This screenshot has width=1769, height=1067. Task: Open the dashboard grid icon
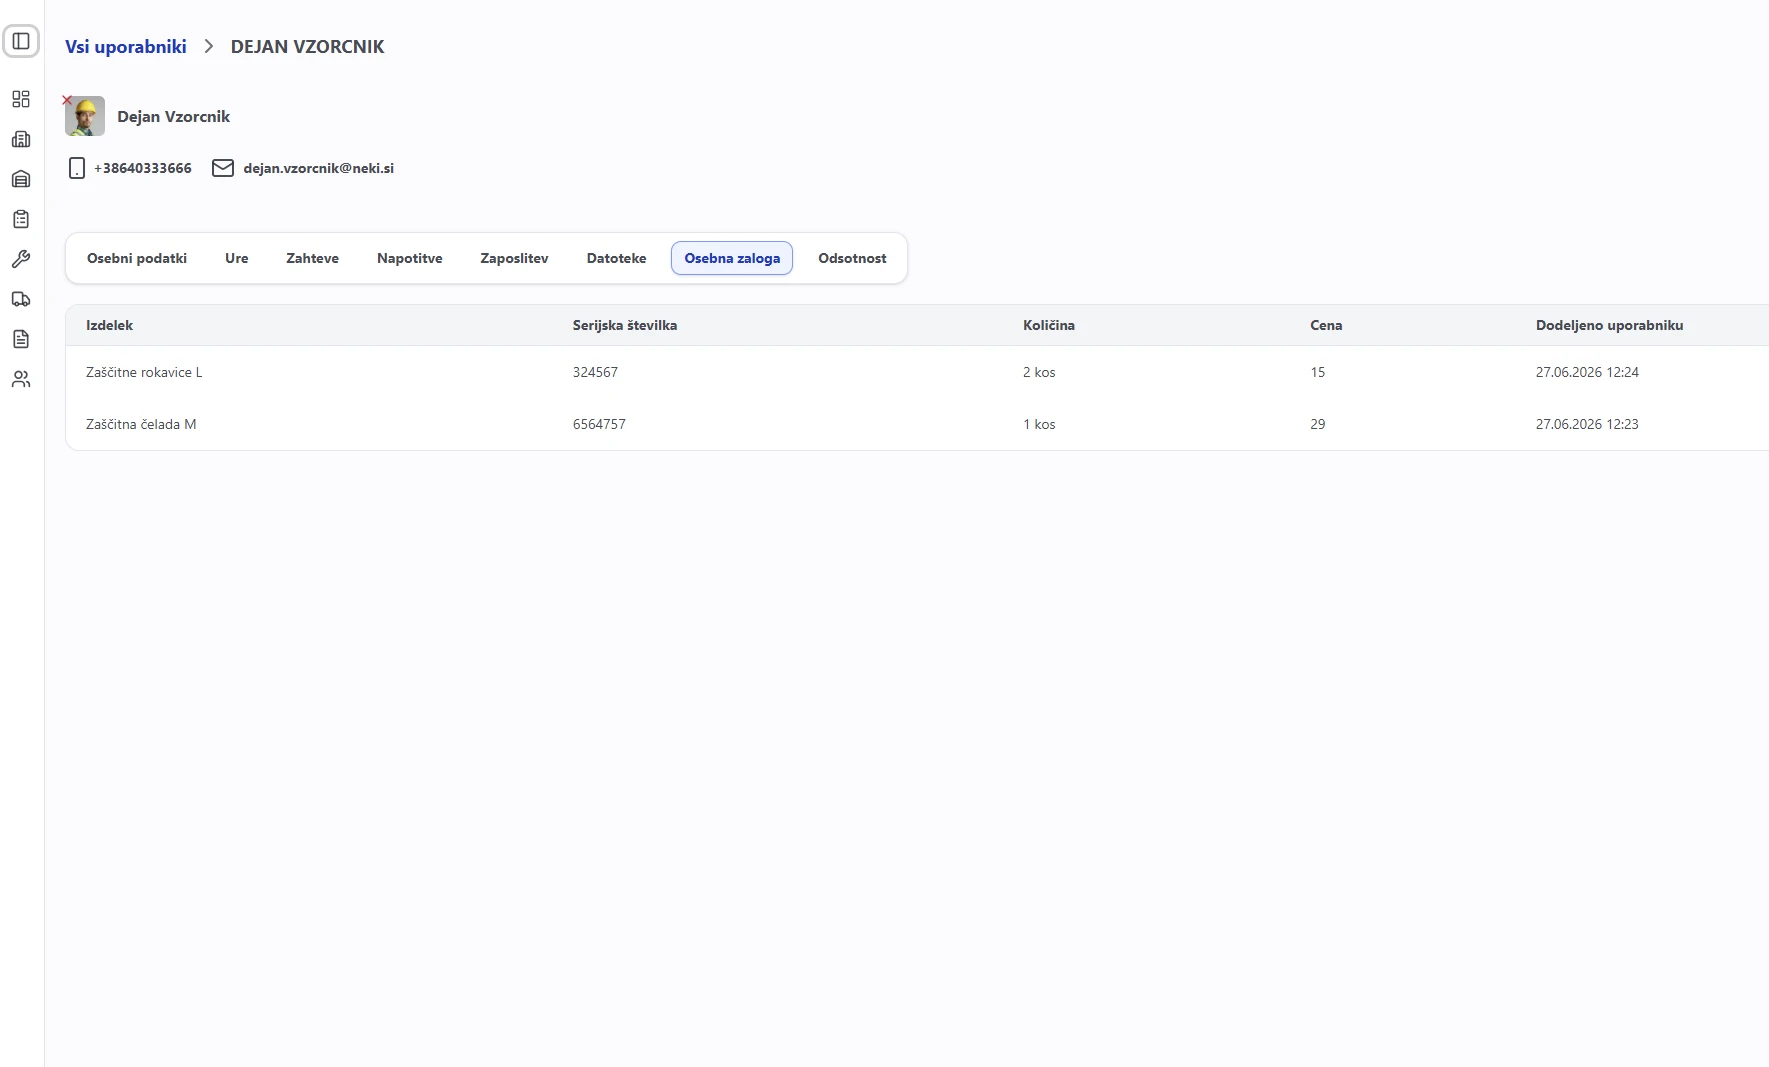[x=21, y=99]
